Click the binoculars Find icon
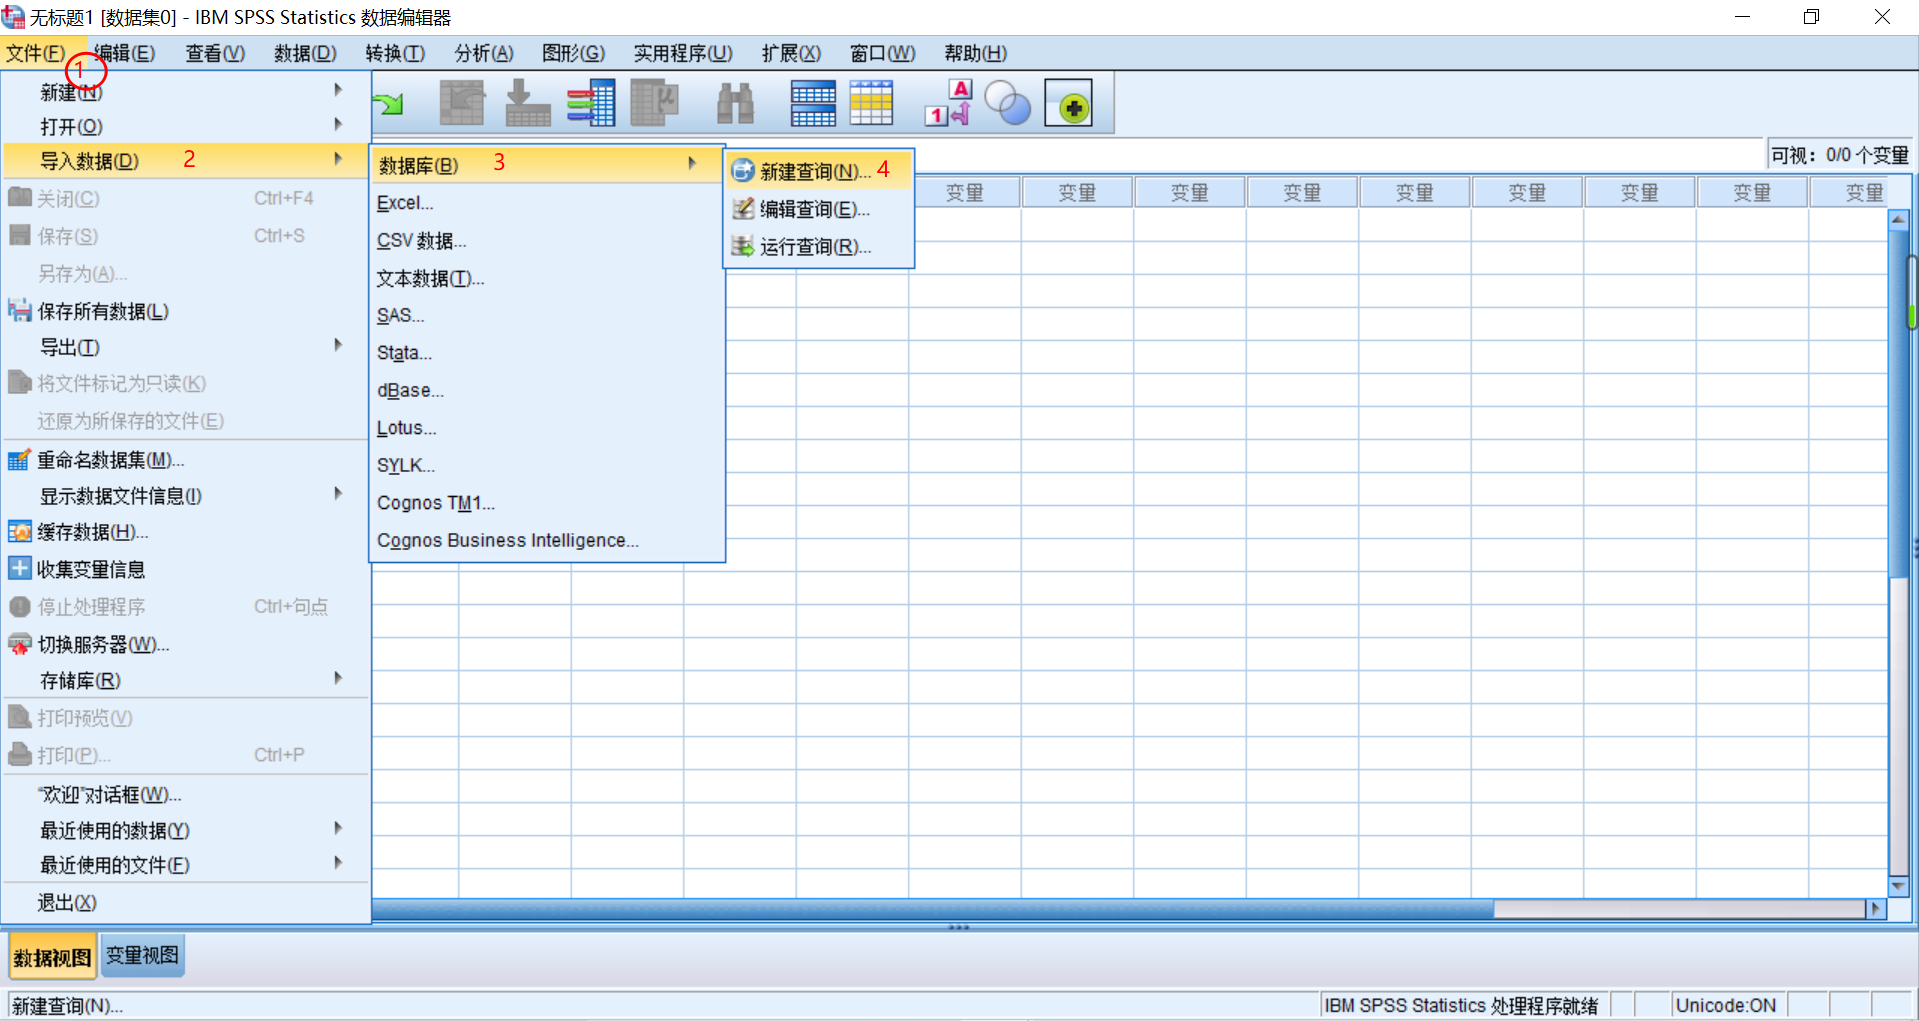Viewport: 1919px width, 1021px height. (735, 102)
